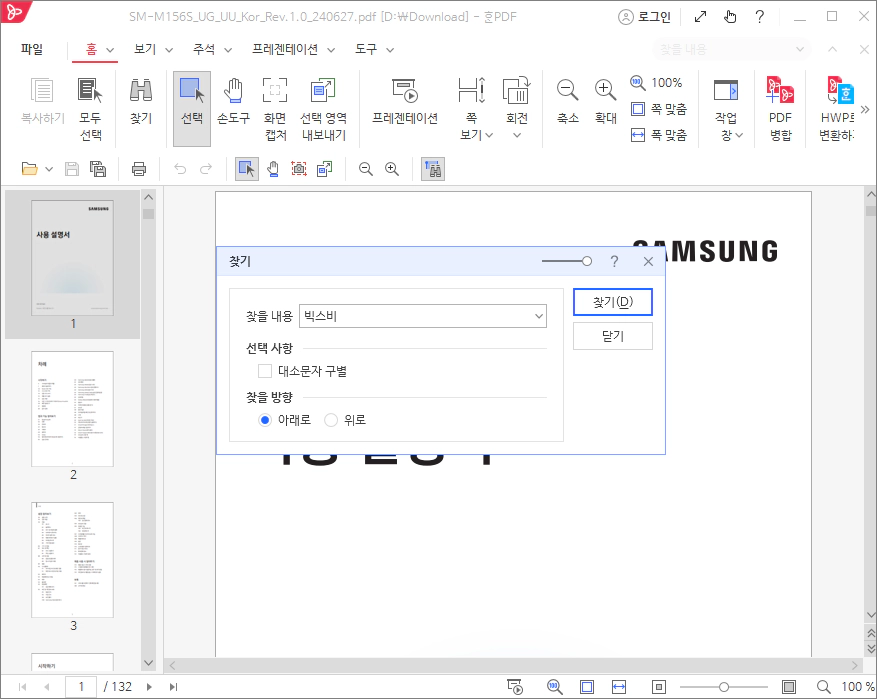877x699 pixels.
Task: Click the undo arrow in quick toolbar
Action: (180, 169)
